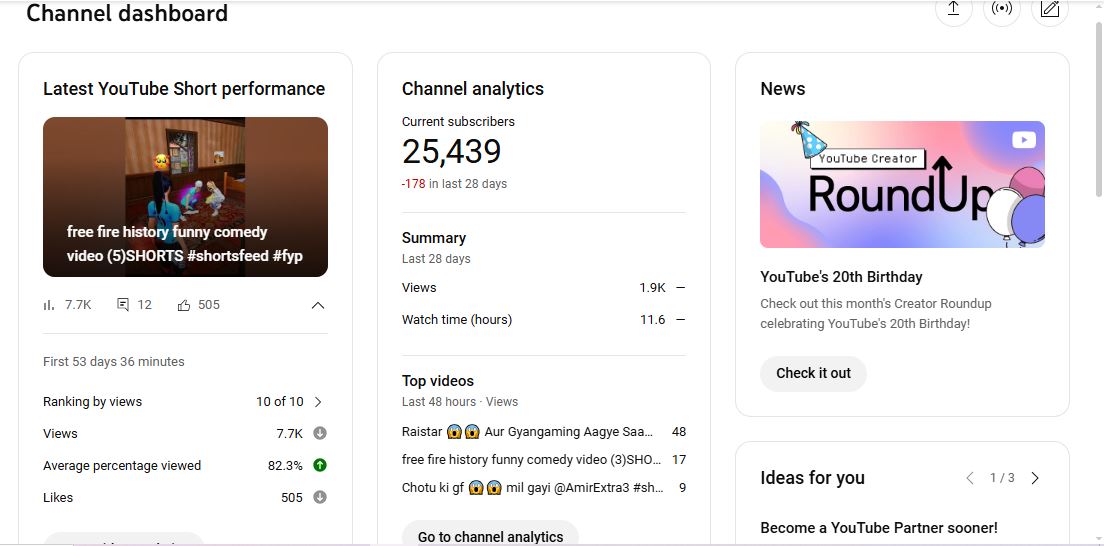Click the YouTube's 20th Birthday headline
The image size is (1104, 546).
point(841,277)
